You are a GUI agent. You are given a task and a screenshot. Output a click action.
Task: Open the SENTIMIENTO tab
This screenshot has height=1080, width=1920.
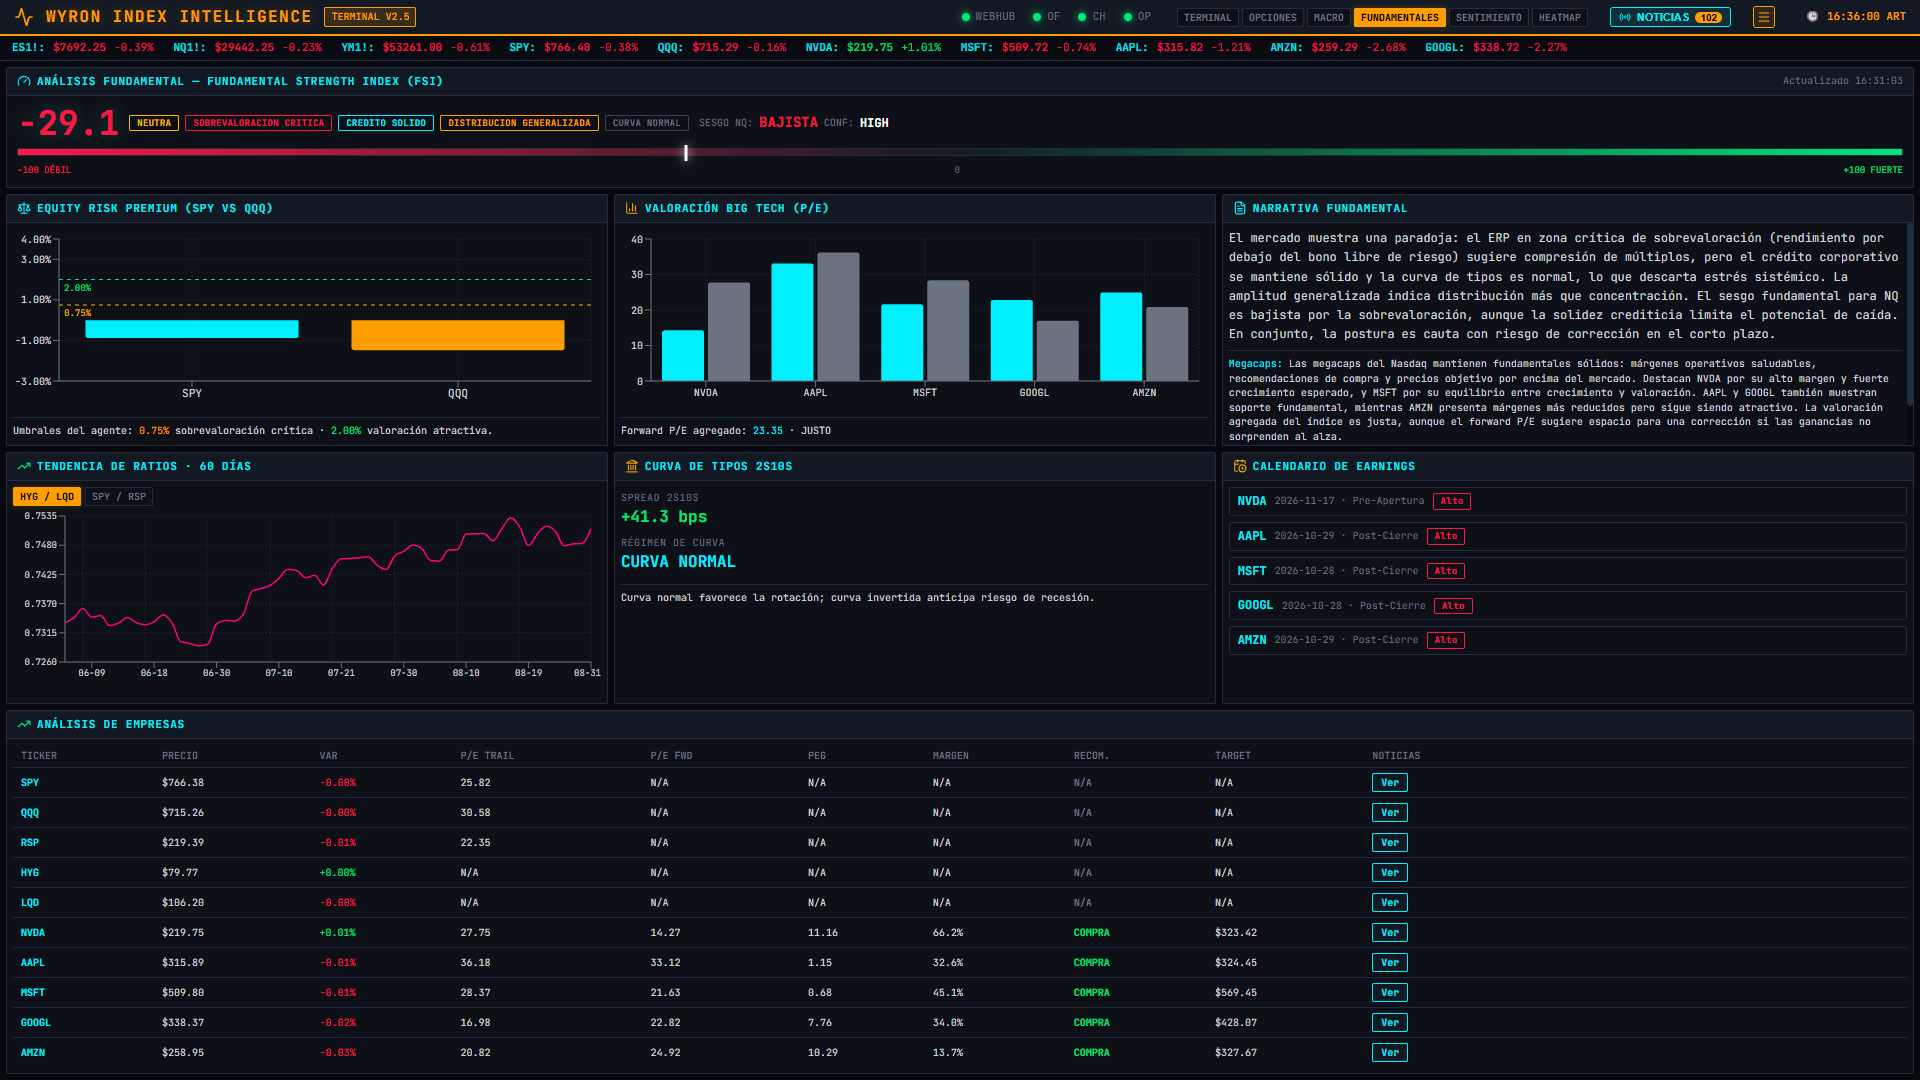(x=1489, y=18)
